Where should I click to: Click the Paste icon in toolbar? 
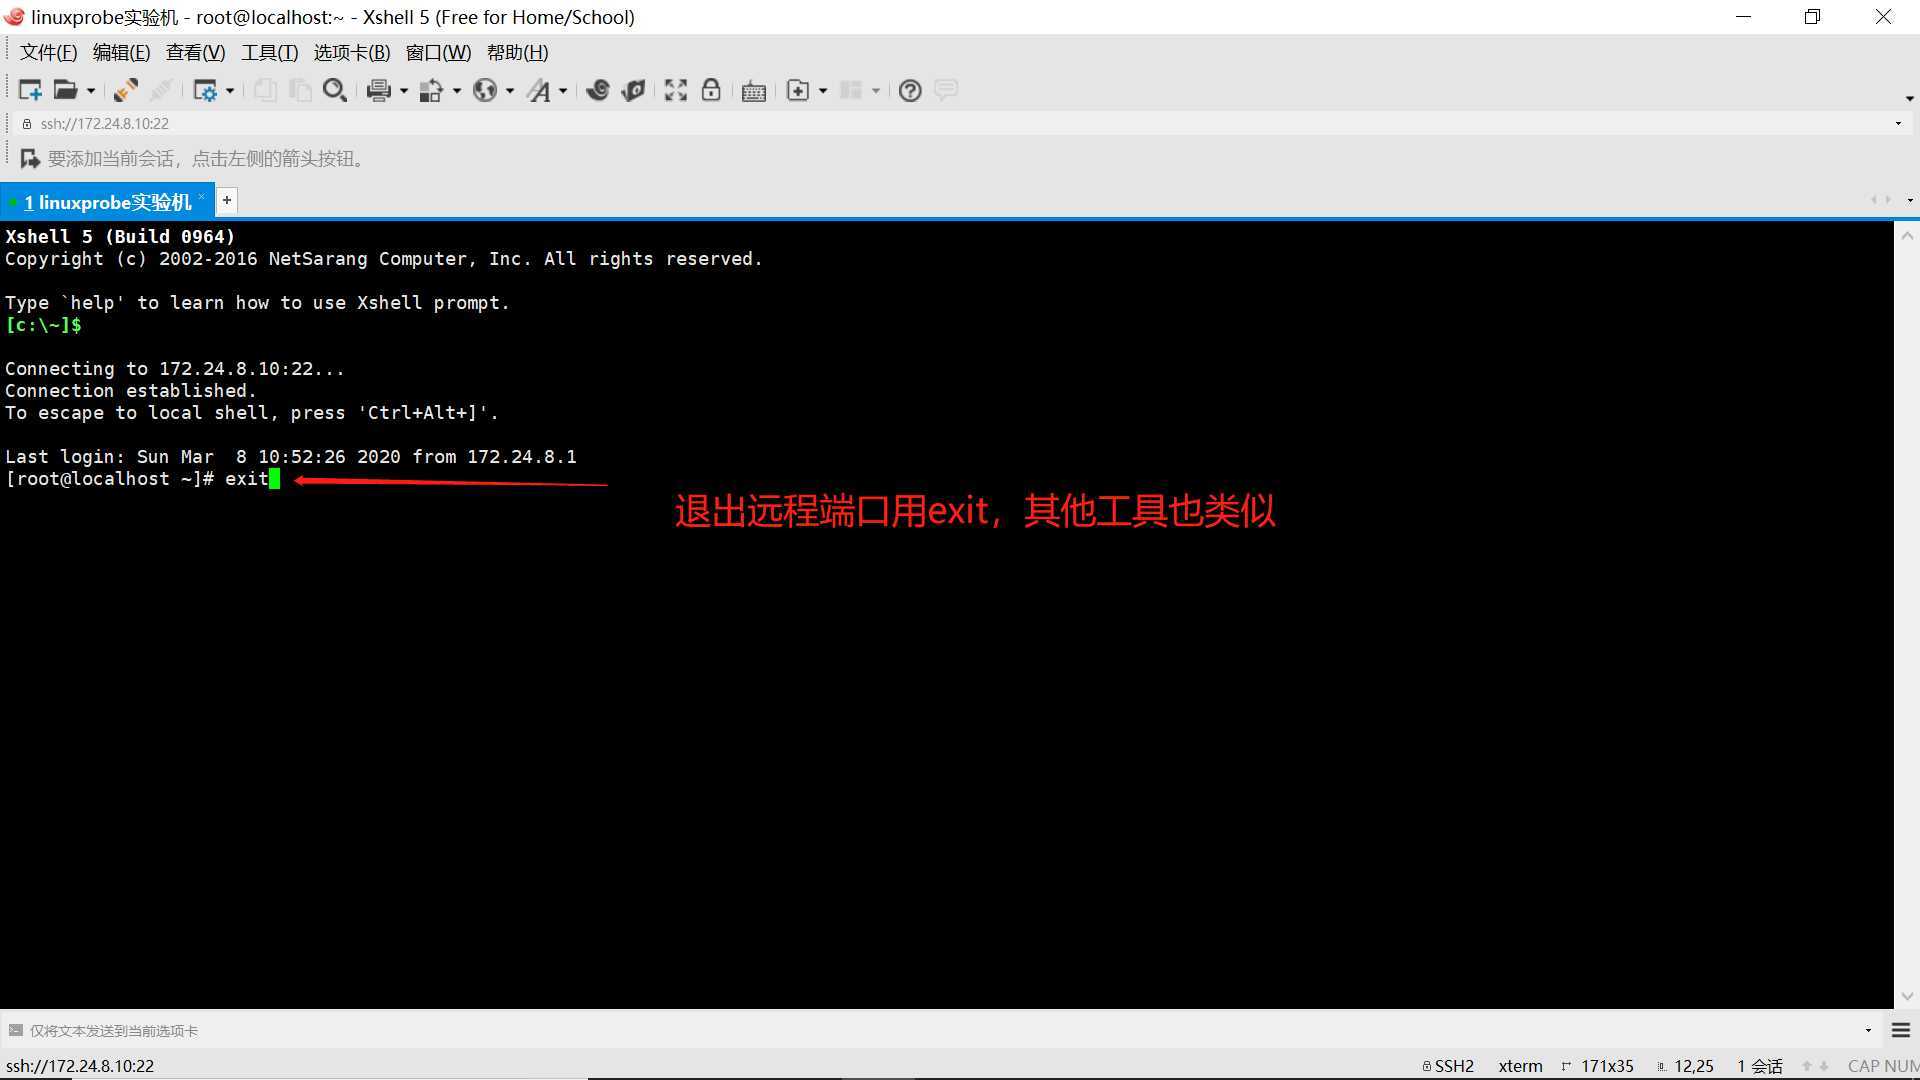pyautogui.click(x=300, y=90)
